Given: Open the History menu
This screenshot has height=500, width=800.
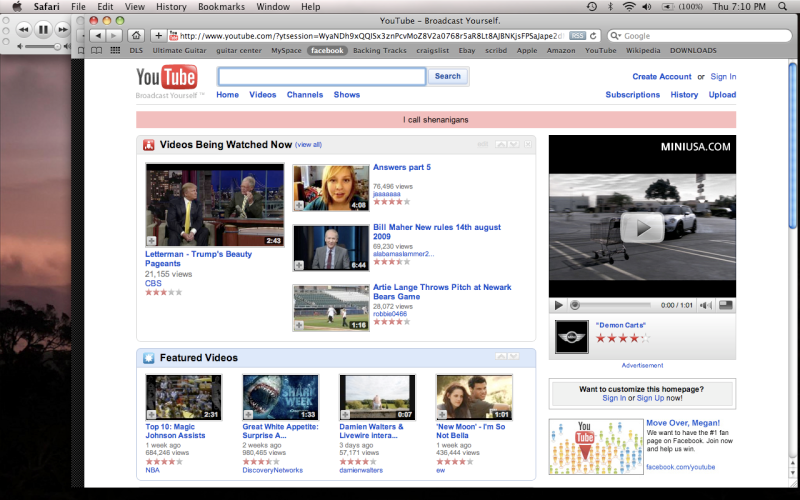Looking at the screenshot, I should coord(171,7).
